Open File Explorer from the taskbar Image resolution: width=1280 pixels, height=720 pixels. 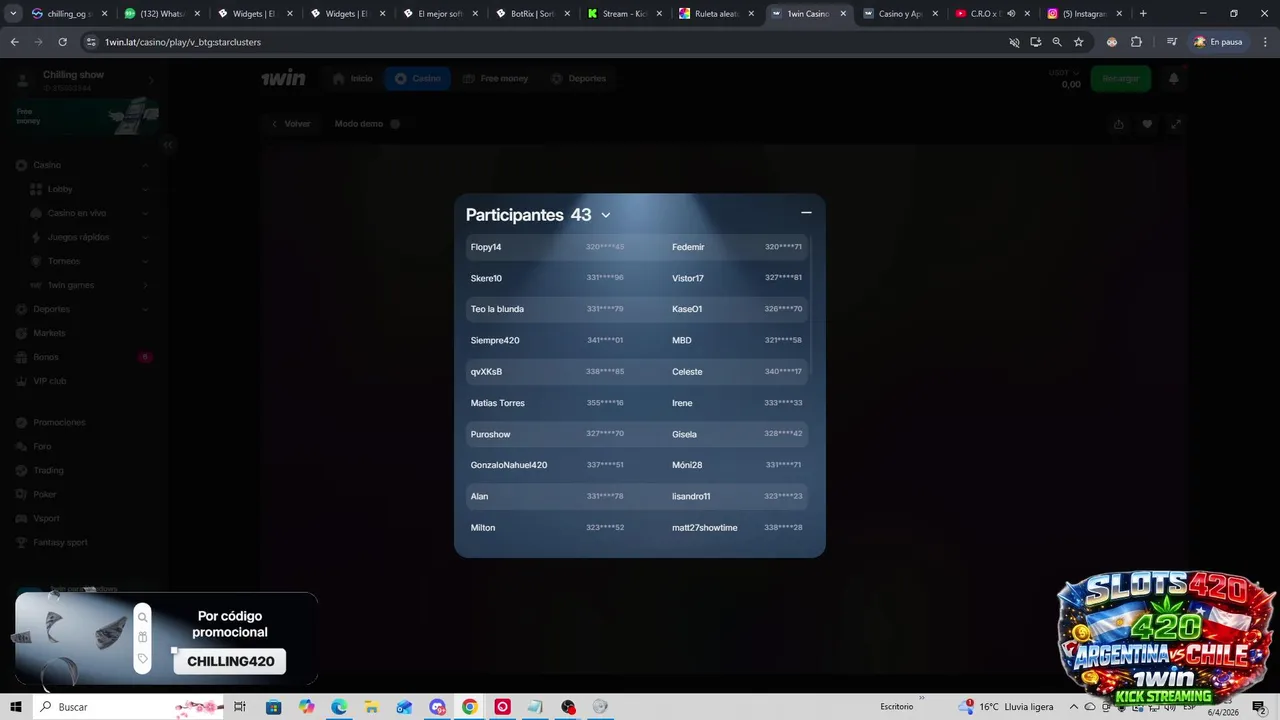click(x=372, y=707)
